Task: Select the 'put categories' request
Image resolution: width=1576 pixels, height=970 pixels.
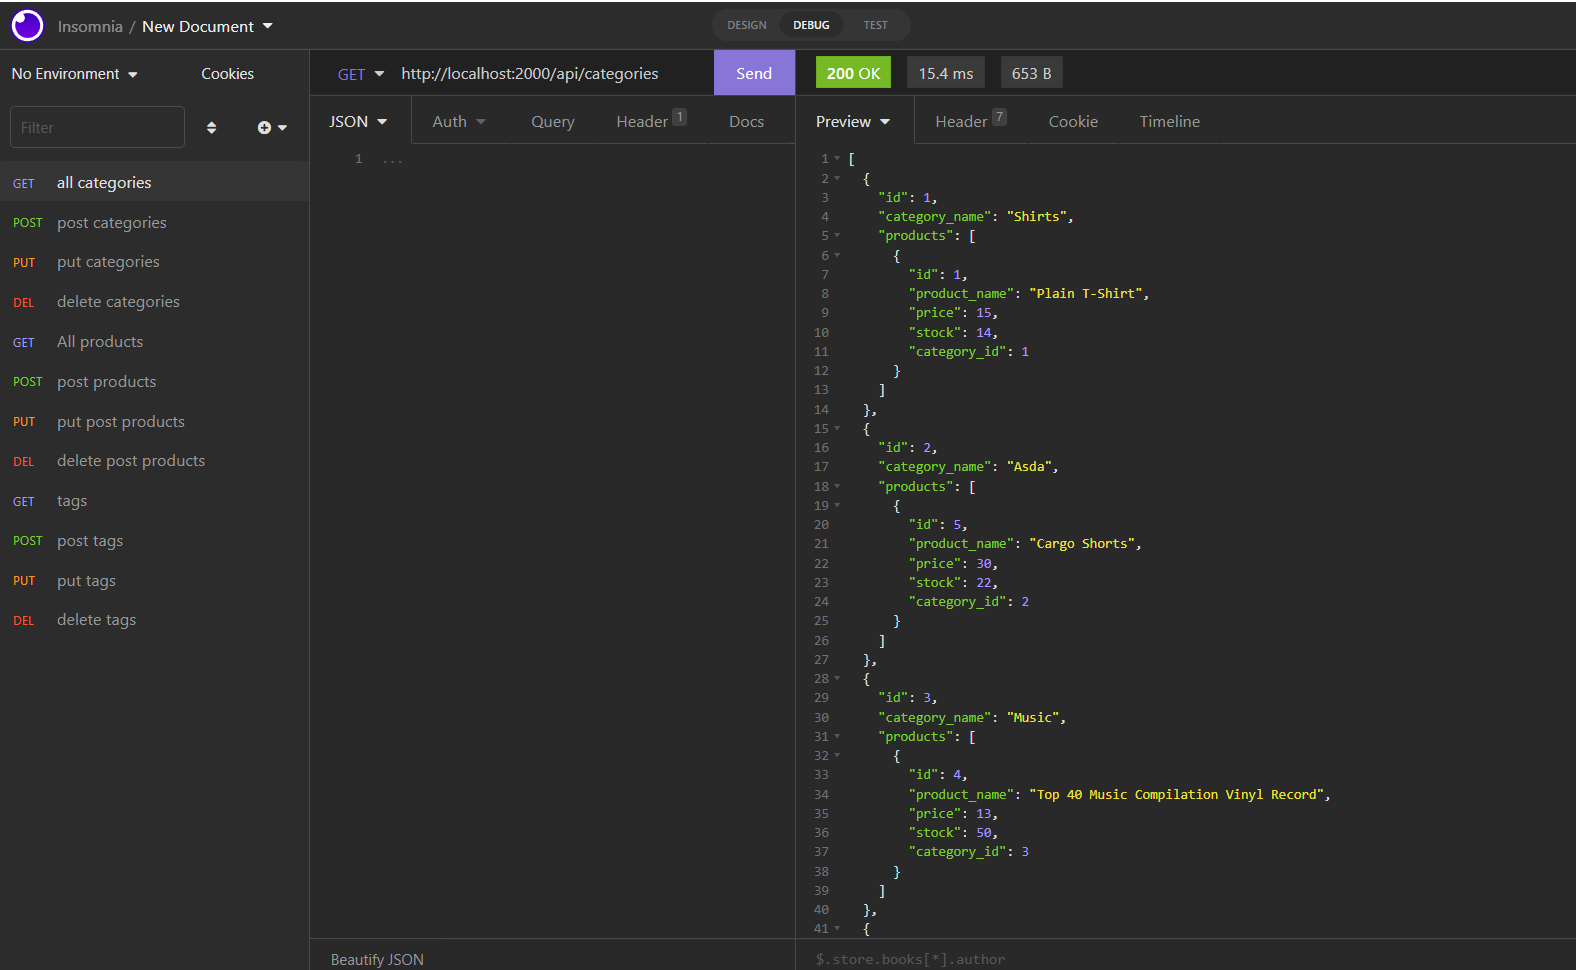Action: click(x=154, y=262)
